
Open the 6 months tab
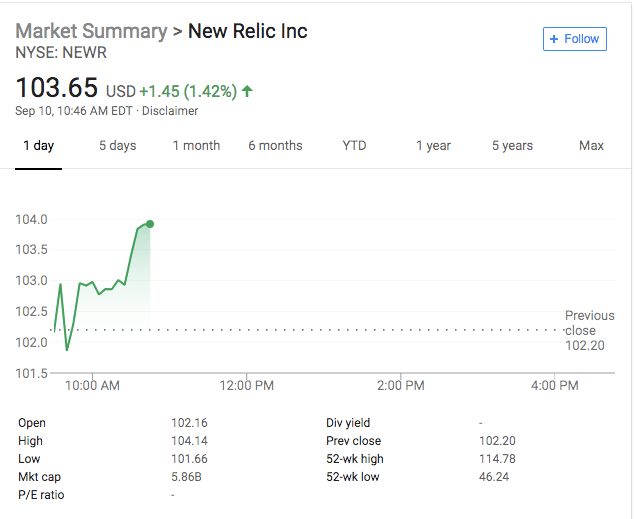275,146
